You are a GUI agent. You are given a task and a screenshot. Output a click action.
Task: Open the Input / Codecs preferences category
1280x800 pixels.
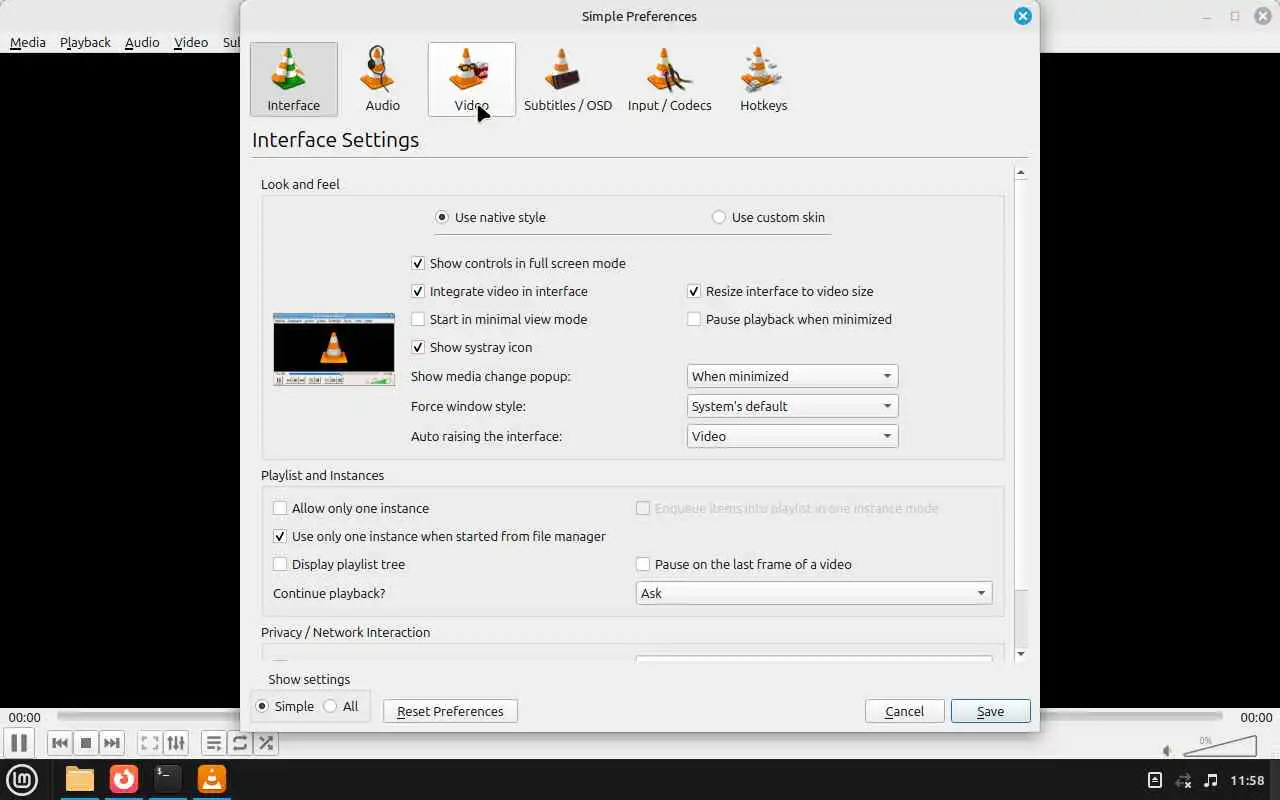point(670,79)
